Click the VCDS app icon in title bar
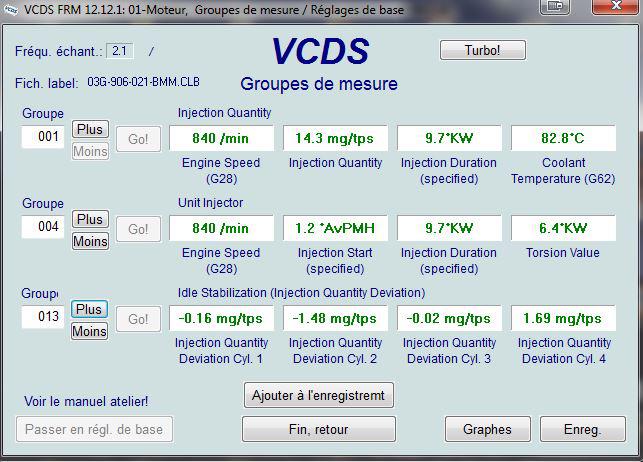Screen dimensions: 643x462 [10, 9]
